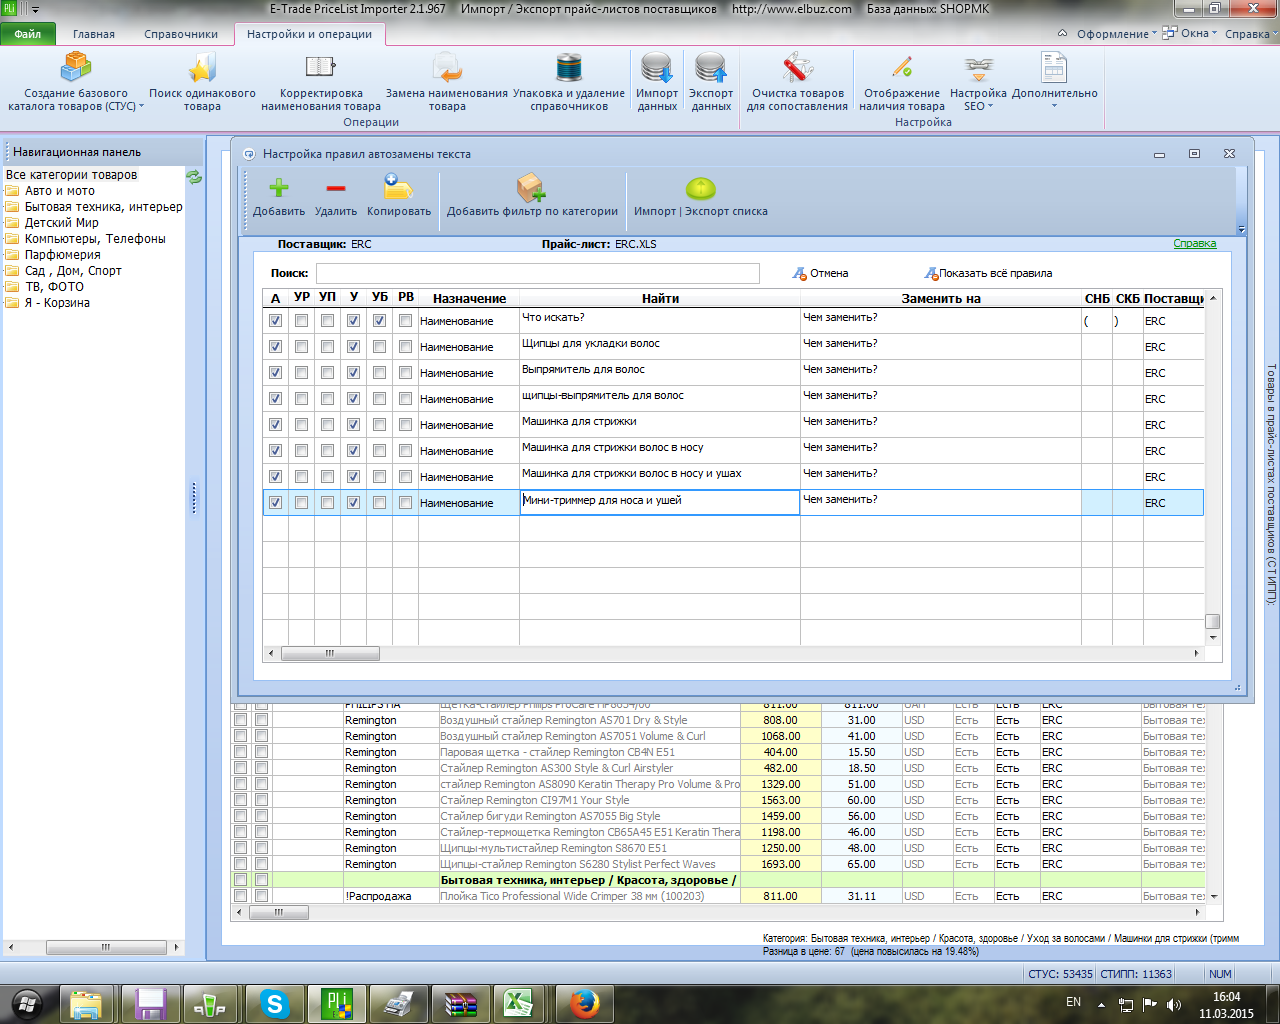Switch to the Справочники tab
Screen dimensions: 1280x1024
tap(181, 34)
